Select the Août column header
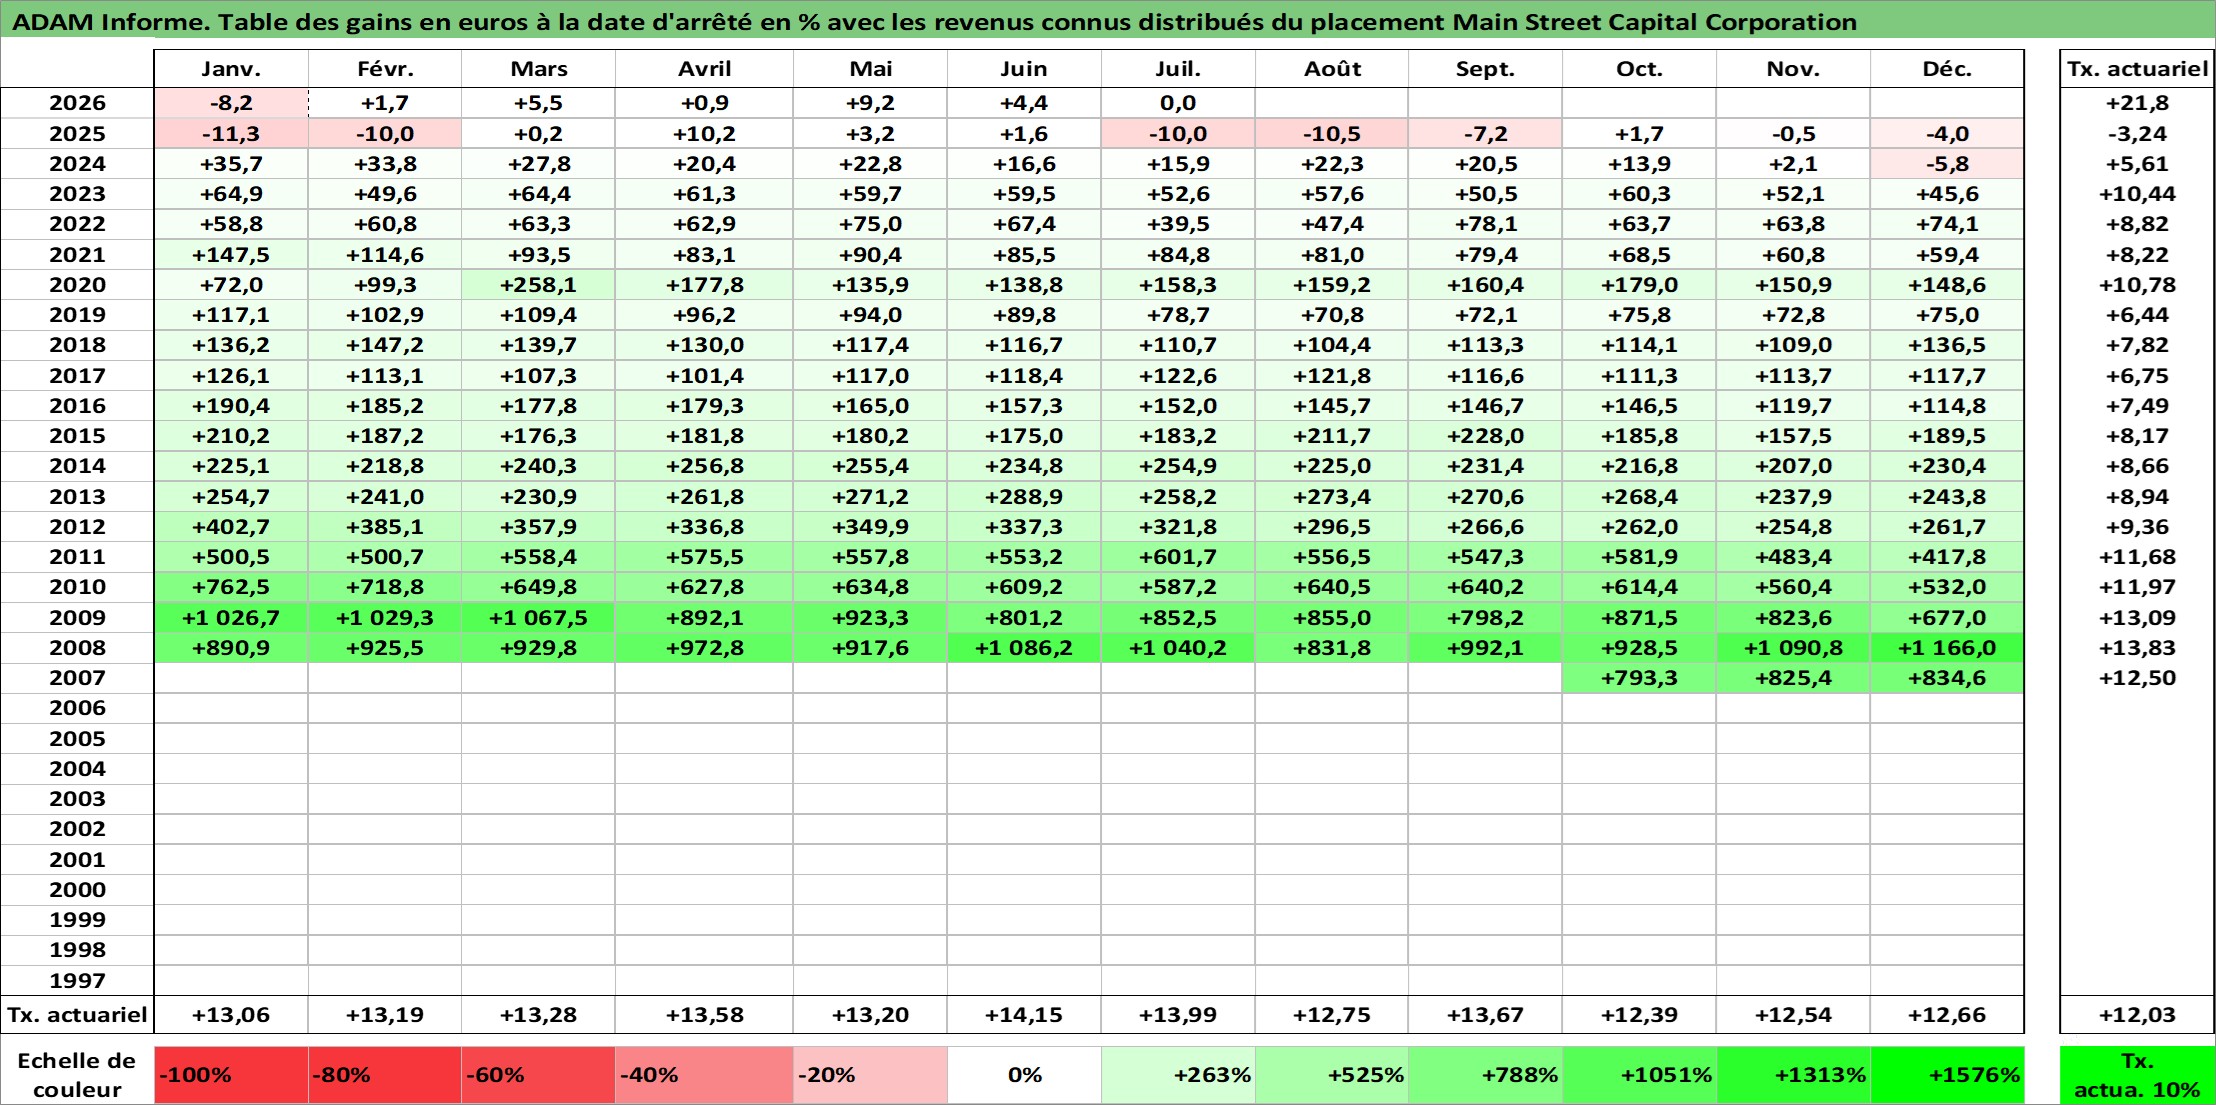This screenshot has height=1105, width=2216. (x=1332, y=69)
